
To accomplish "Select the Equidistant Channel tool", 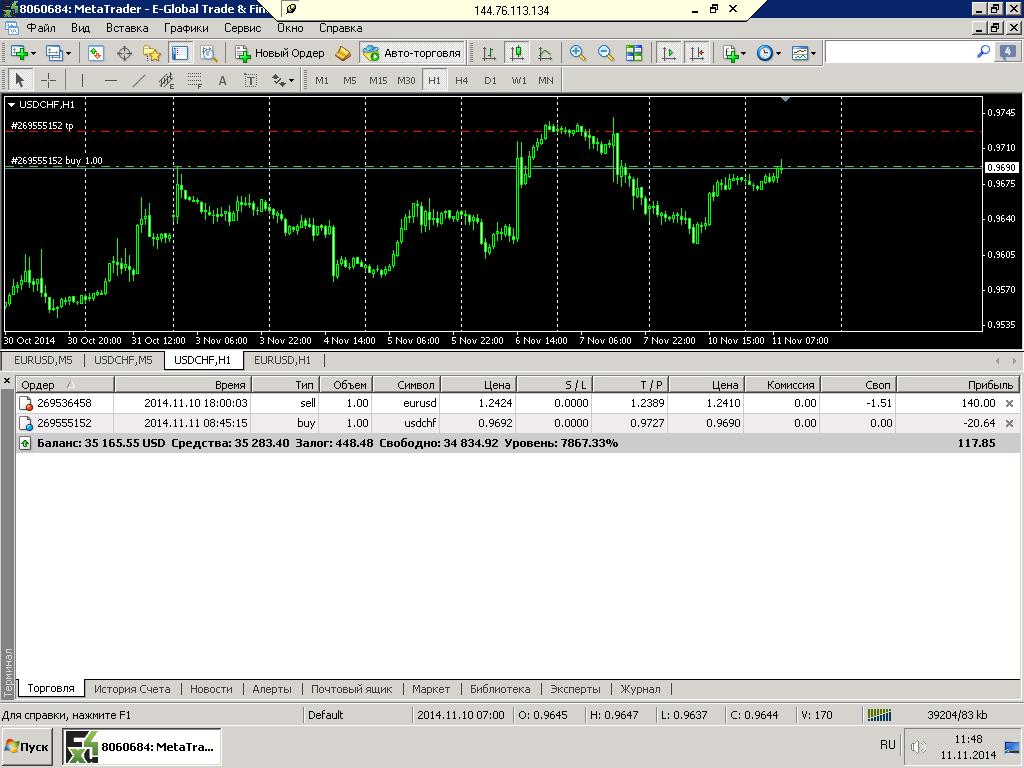I will (167, 80).
